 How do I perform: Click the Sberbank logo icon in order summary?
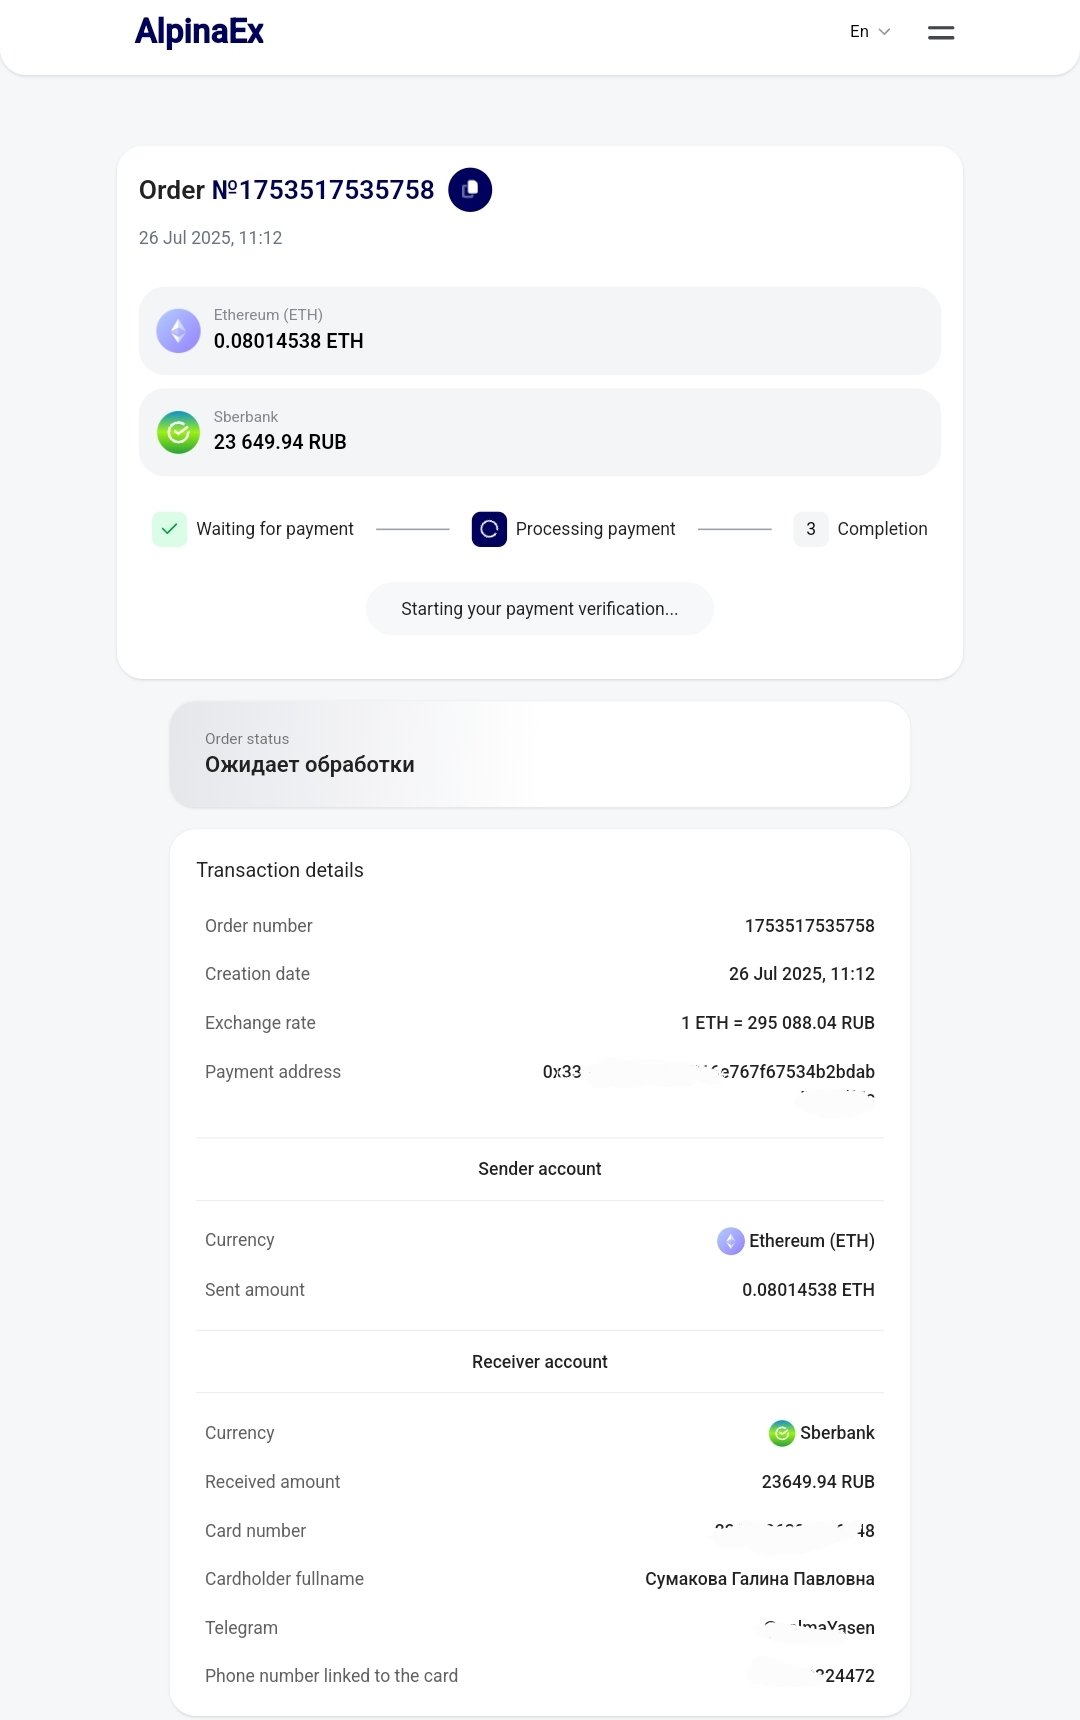tap(179, 432)
